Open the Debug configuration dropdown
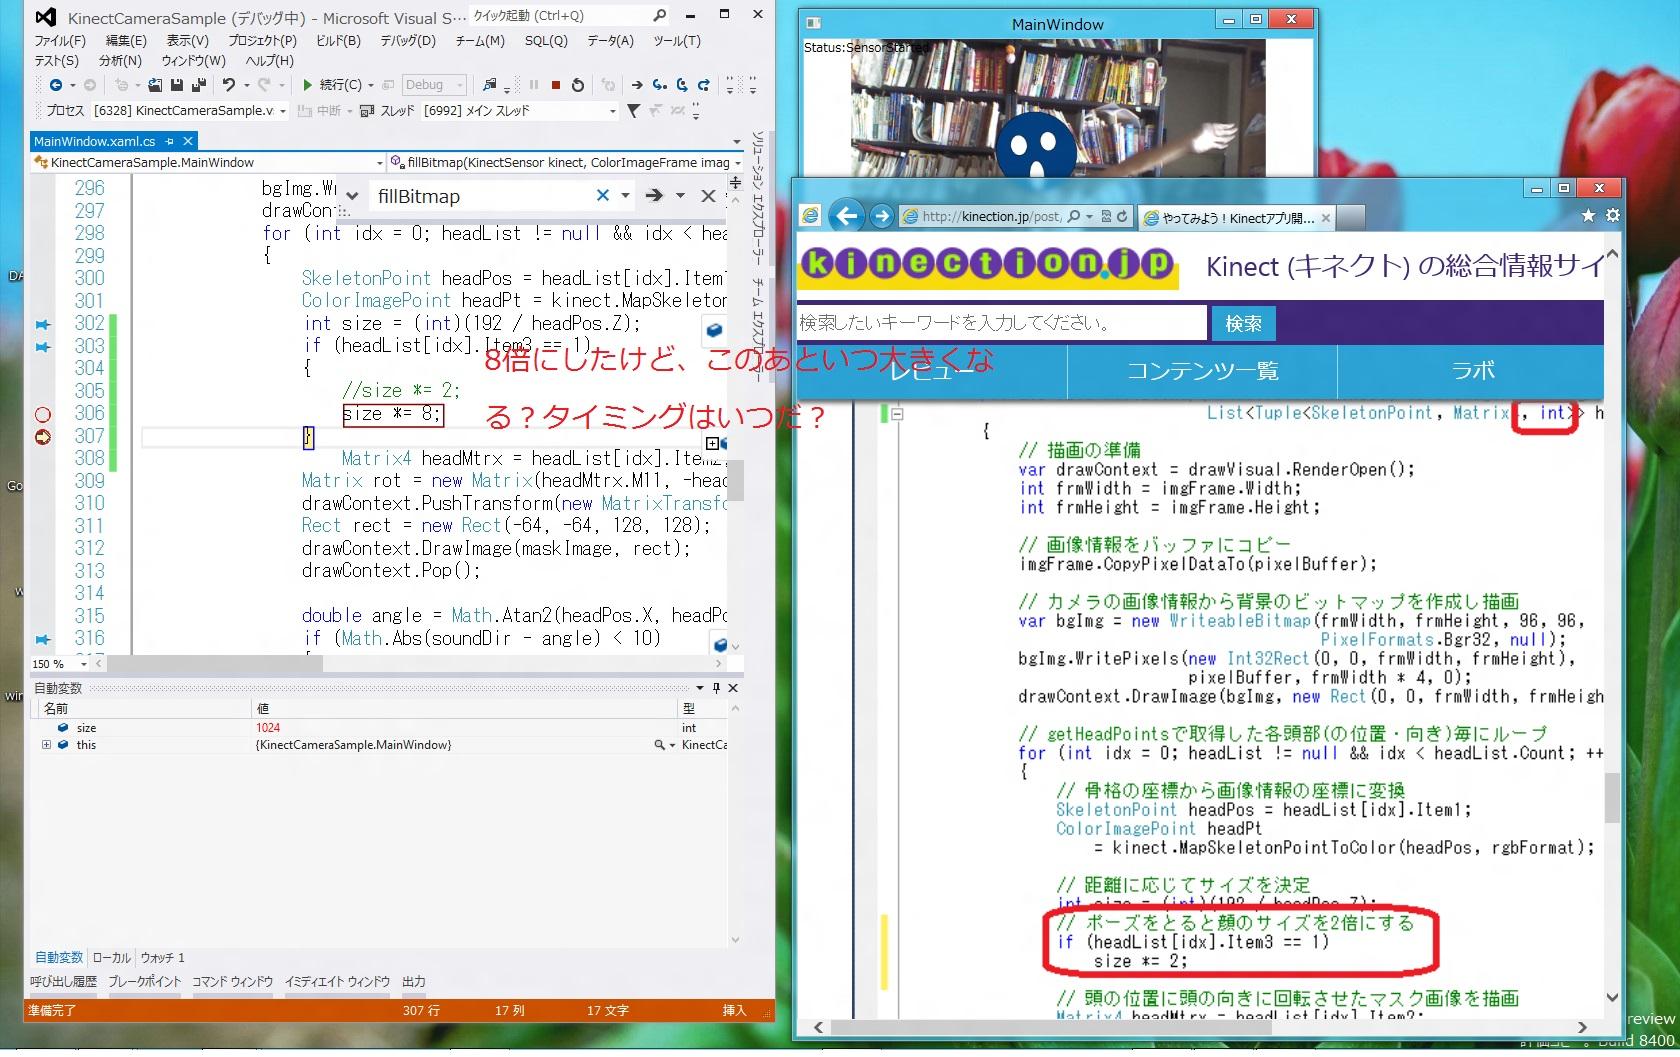This screenshot has width=1680, height=1057. tap(434, 85)
